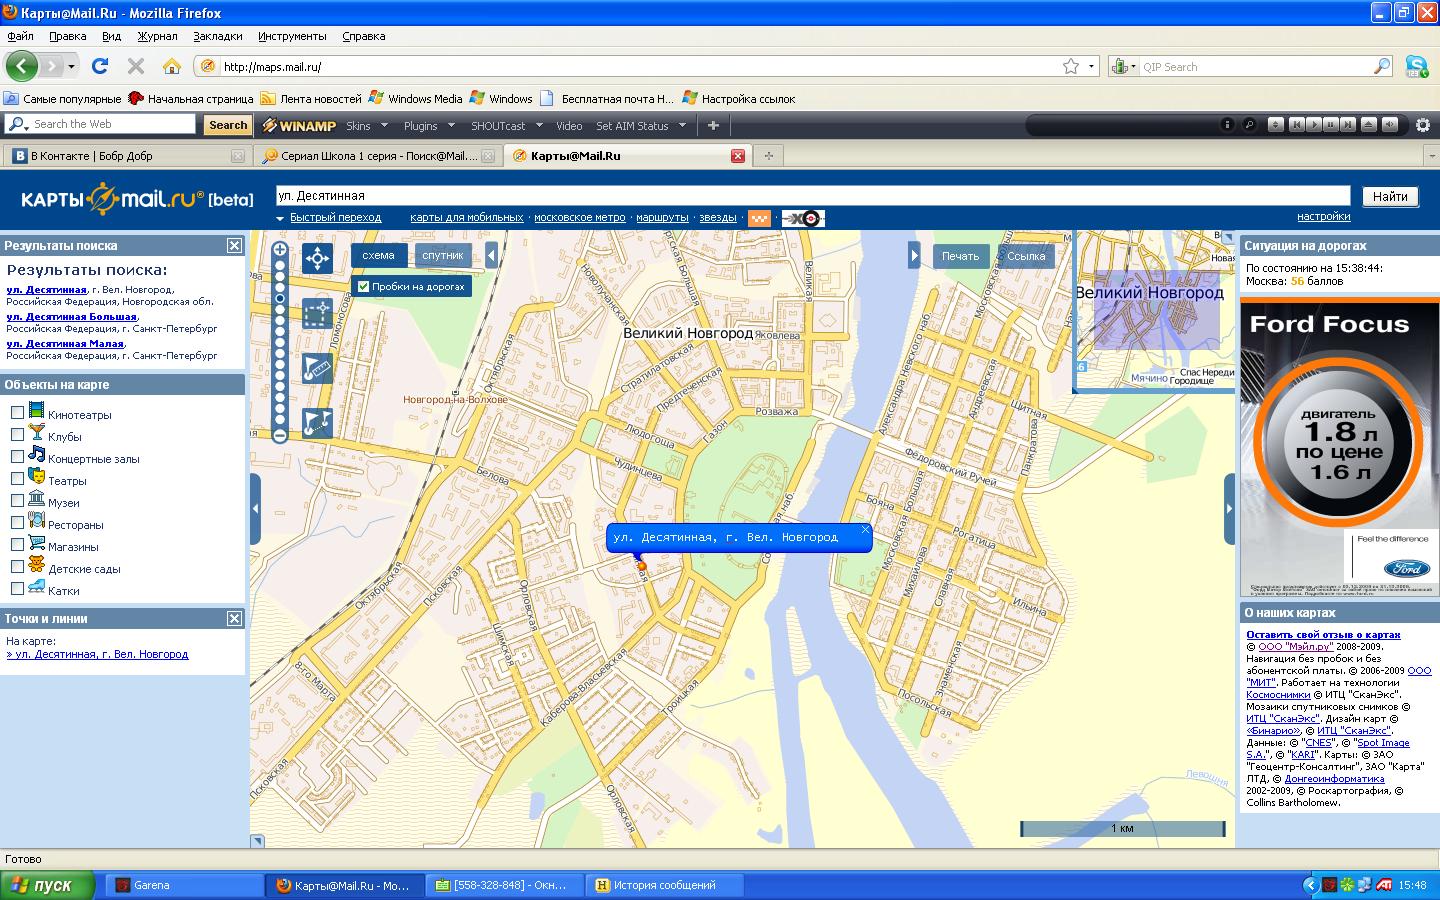Bookmark this page with the star

1071,66
